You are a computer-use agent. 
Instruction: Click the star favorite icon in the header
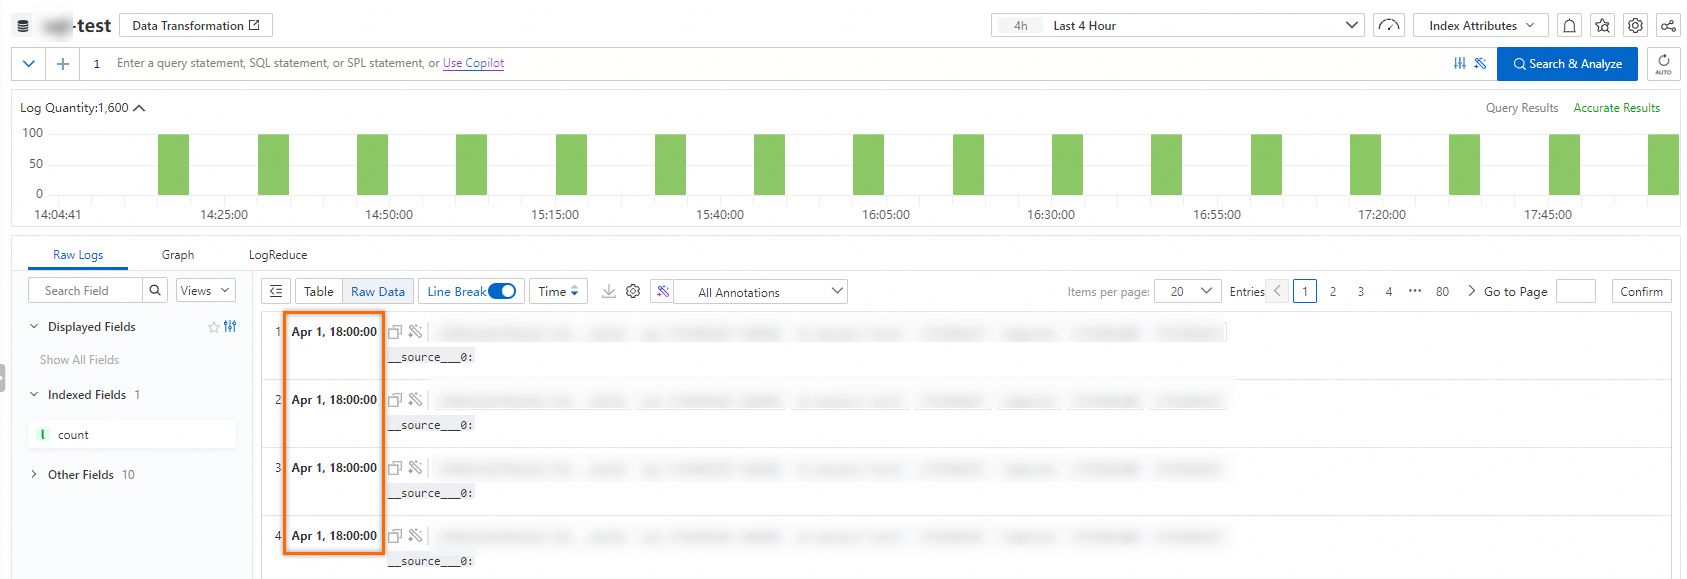(x=1603, y=26)
